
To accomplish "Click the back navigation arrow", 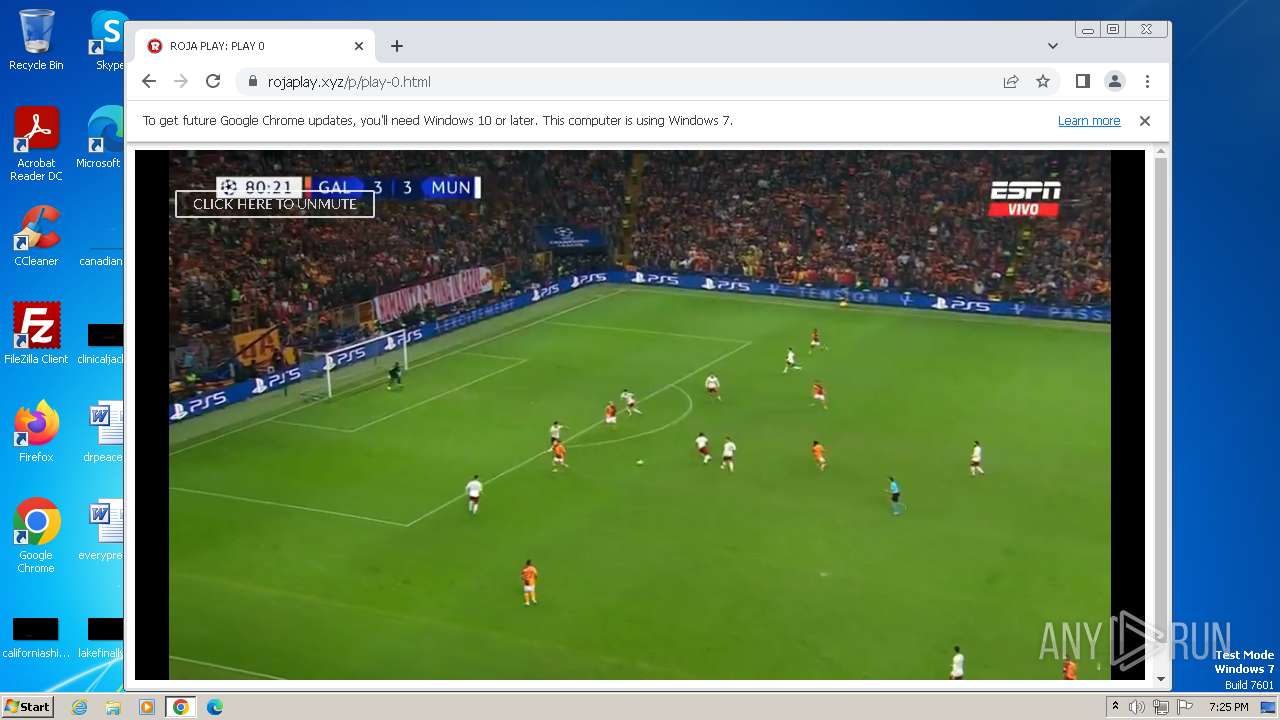I will click(149, 82).
